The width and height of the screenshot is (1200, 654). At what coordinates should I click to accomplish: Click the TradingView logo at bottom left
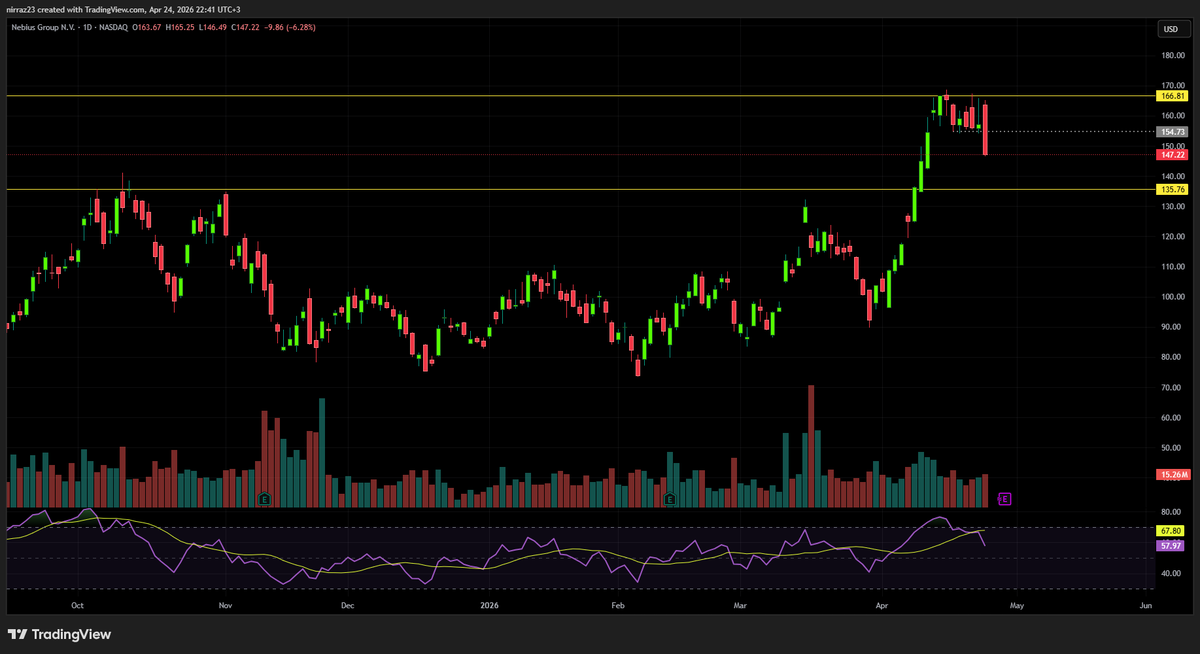[x=59, y=634]
